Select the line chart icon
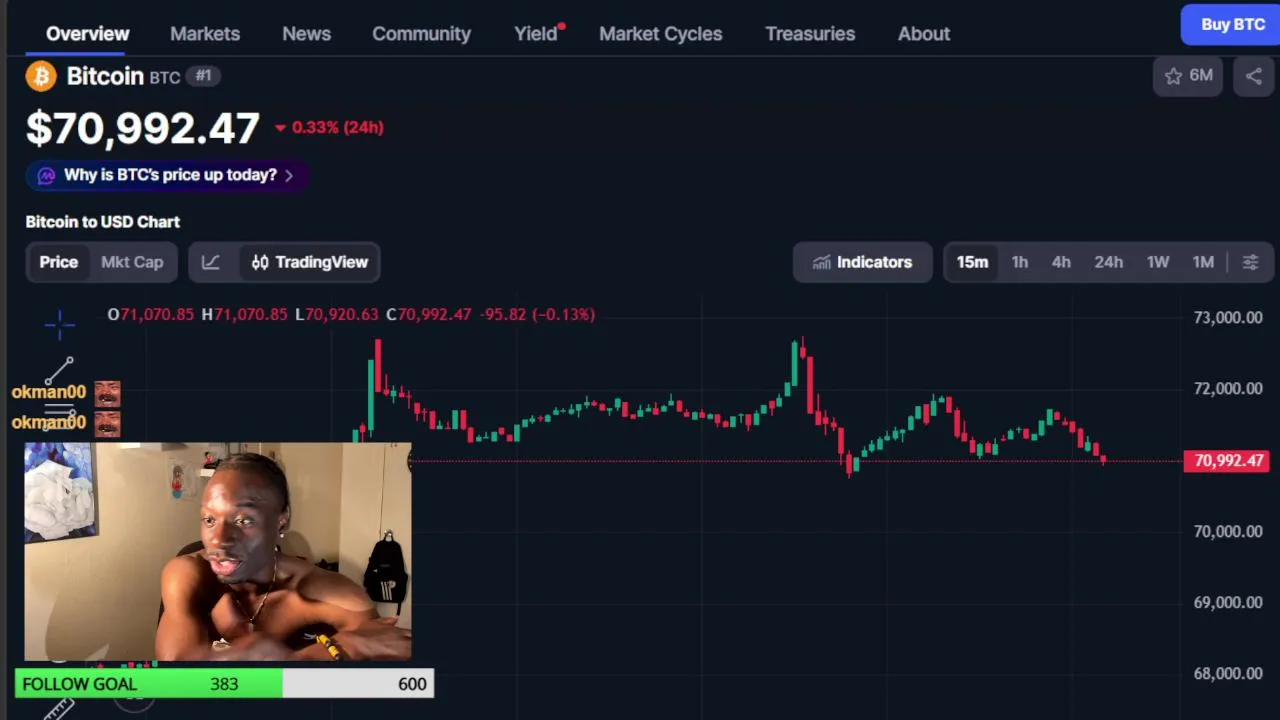The image size is (1280, 720). click(x=210, y=262)
